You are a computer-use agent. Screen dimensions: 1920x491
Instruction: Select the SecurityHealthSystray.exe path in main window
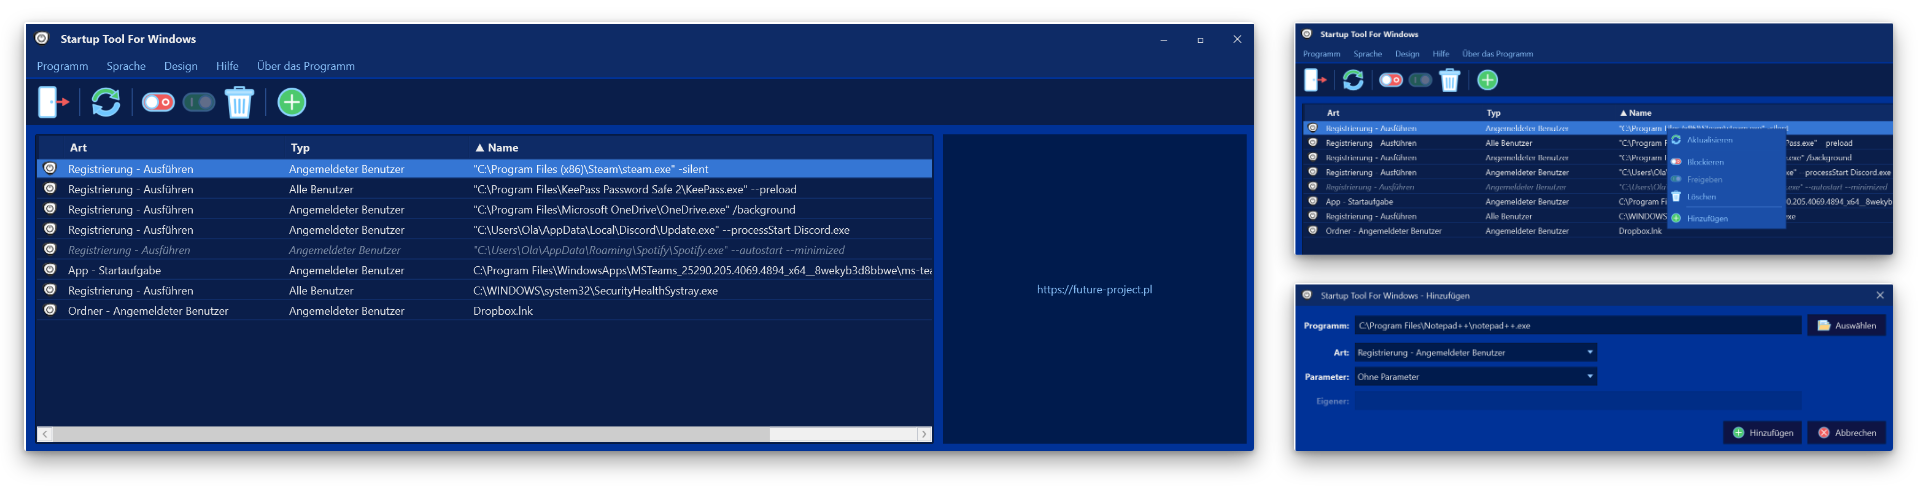click(595, 290)
